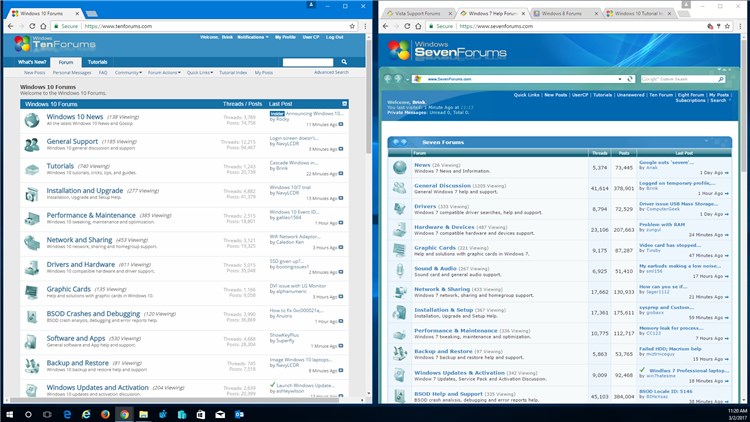
Task: Open the New Posts link on TenForums
Action: 34,73
